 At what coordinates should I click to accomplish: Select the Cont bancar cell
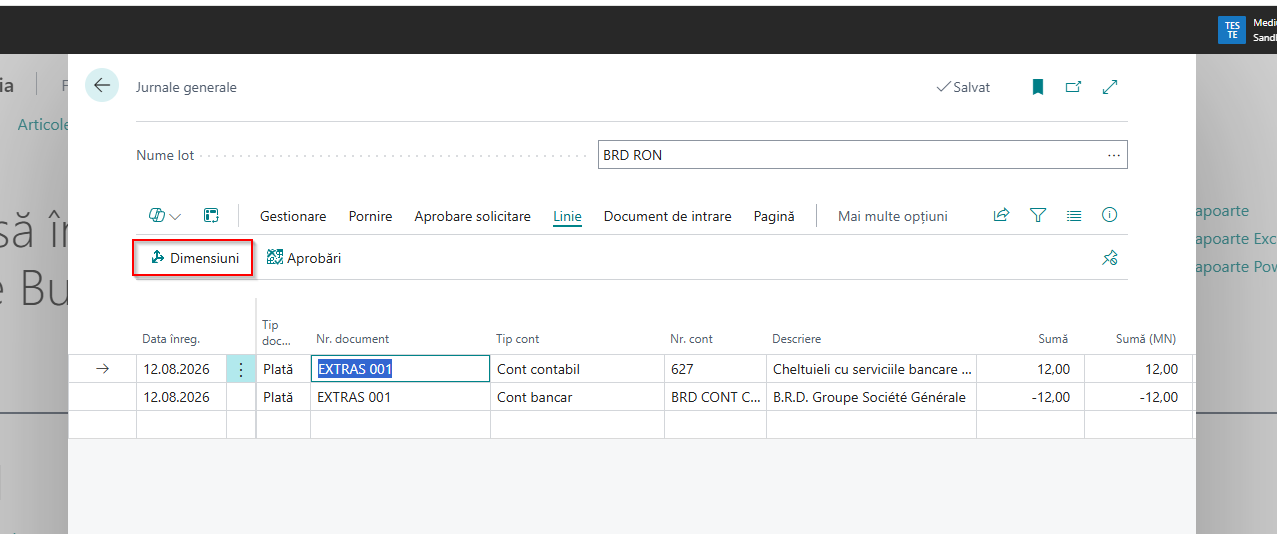tap(577, 397)
